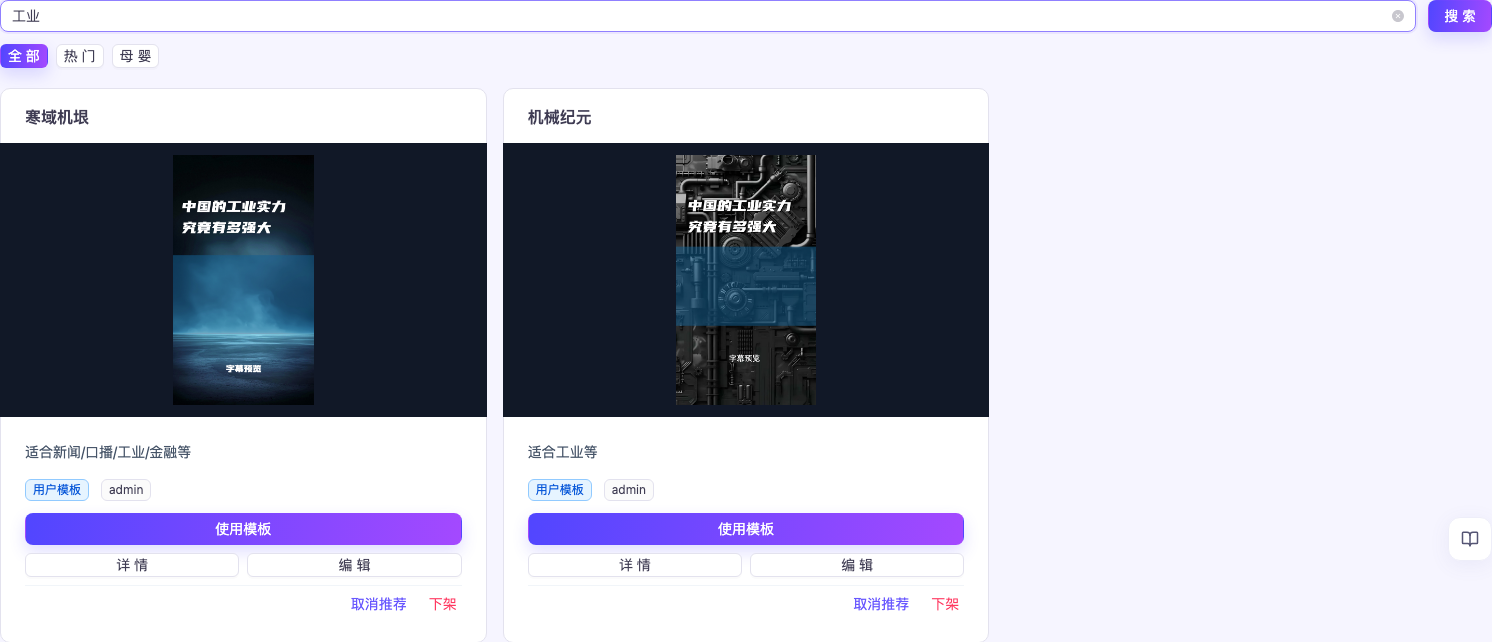Click 使用模板 for the 机械纪元 template
This screenshot has height=642, width=1492.
click(746, 529)
